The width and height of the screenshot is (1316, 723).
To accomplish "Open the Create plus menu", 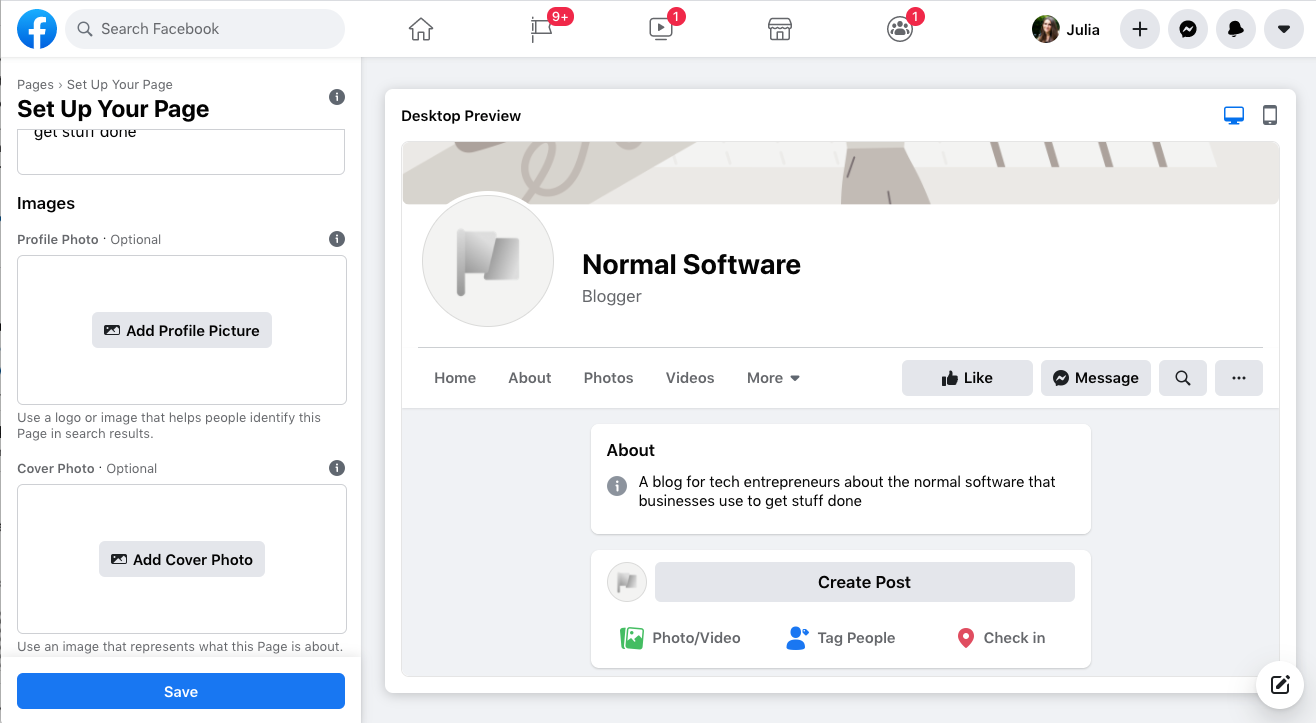I will tap(1139, 30).
